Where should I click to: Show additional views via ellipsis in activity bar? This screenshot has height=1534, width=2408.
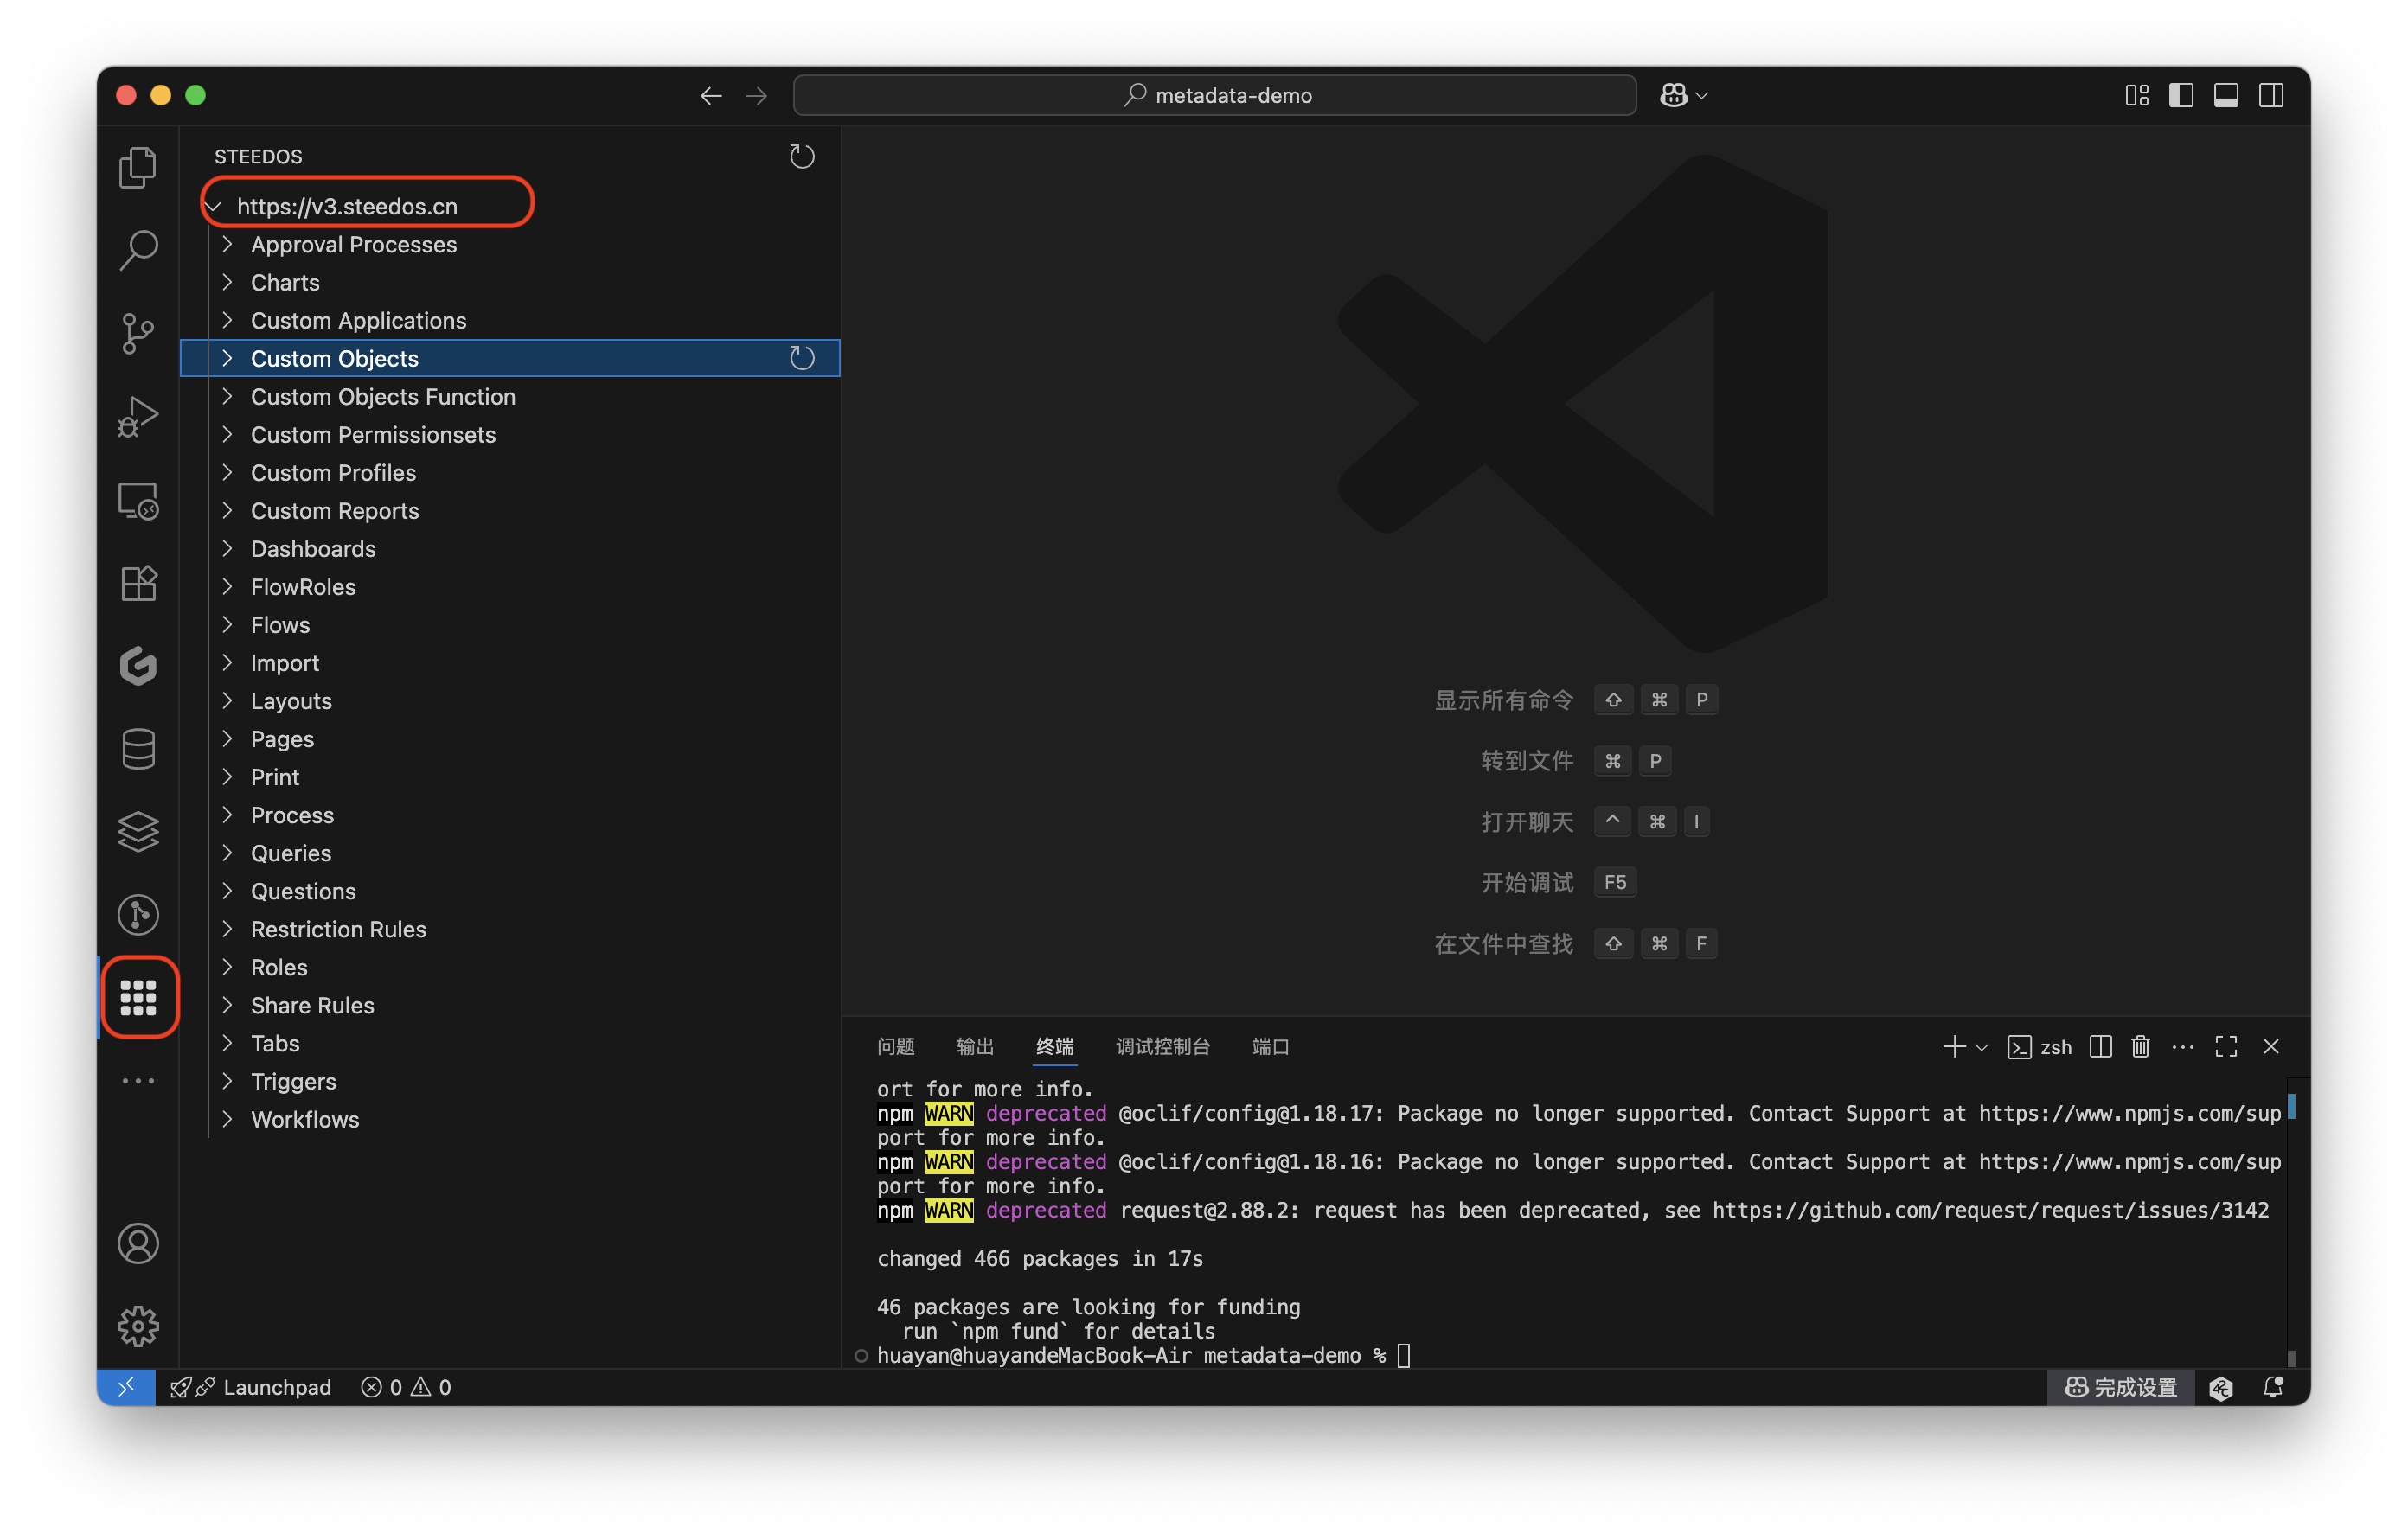click(x=138, y=1080)
